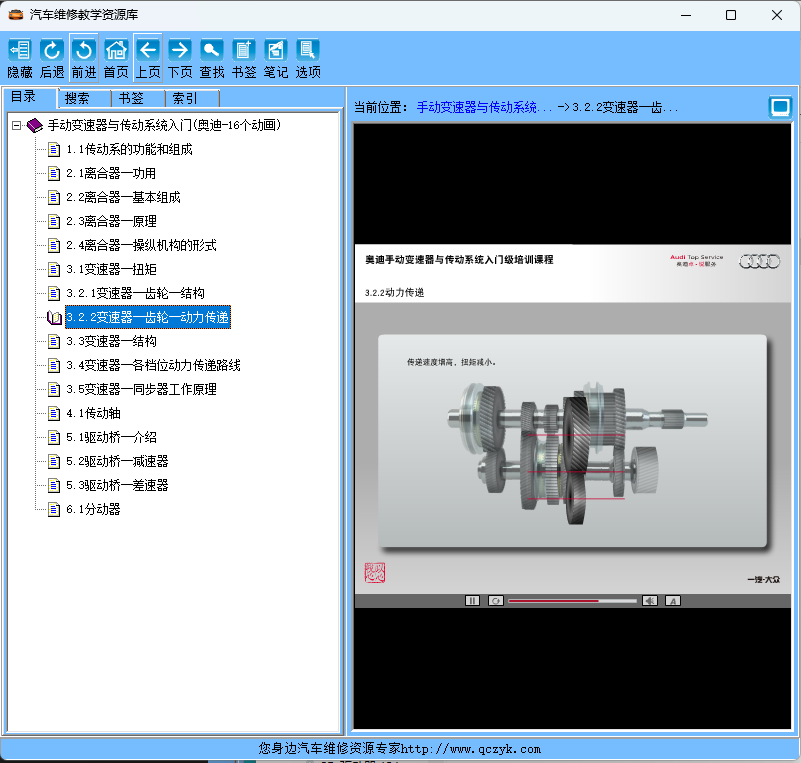The width and height of the screenshot is (801, 763).
Task: Click the fullscreen display icon beside 当前位置
Action: [780, 107]
